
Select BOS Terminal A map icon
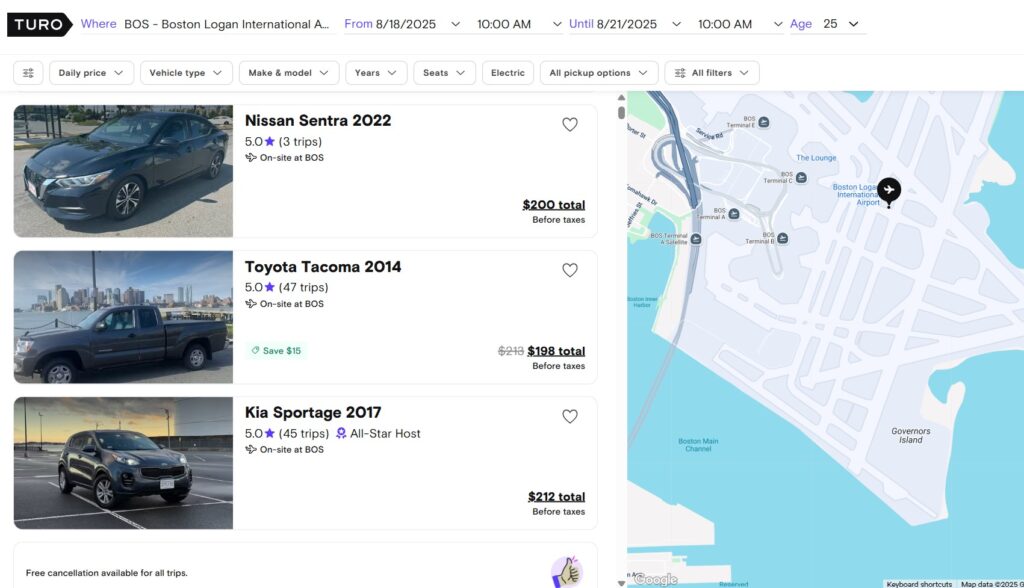(x=734, y=213)
